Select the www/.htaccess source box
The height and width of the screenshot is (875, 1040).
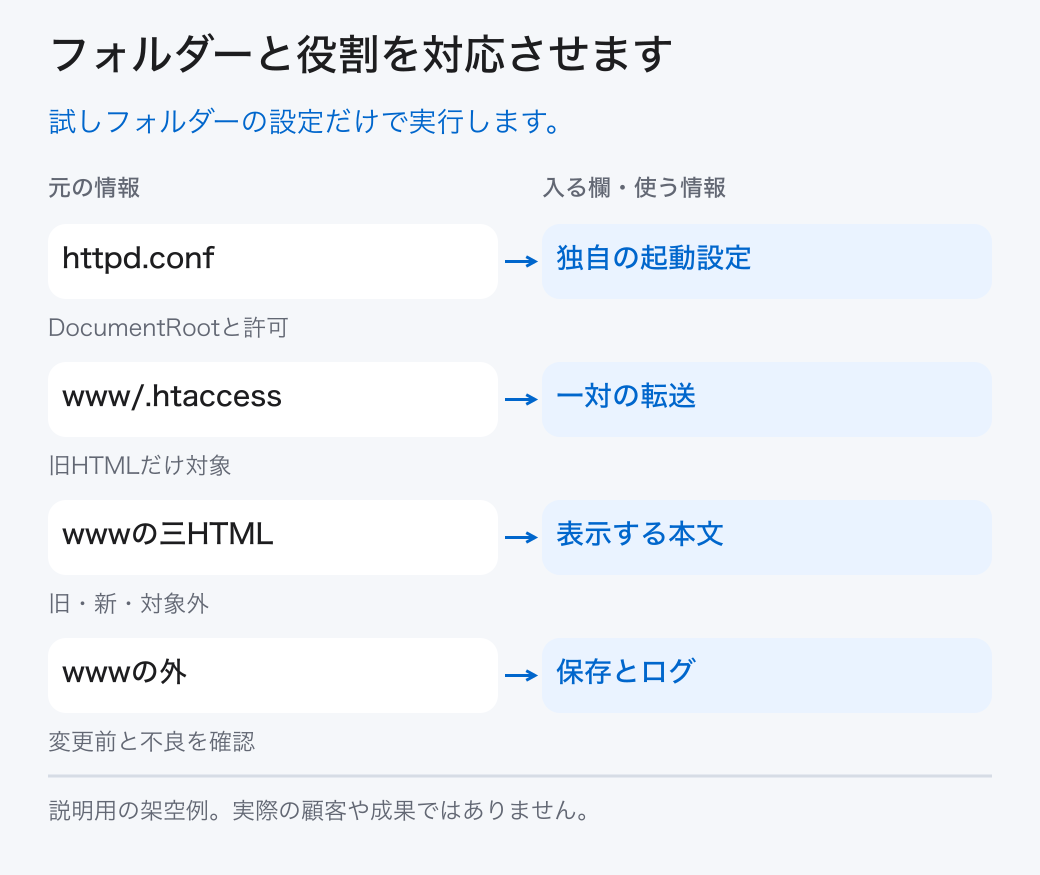273,399
